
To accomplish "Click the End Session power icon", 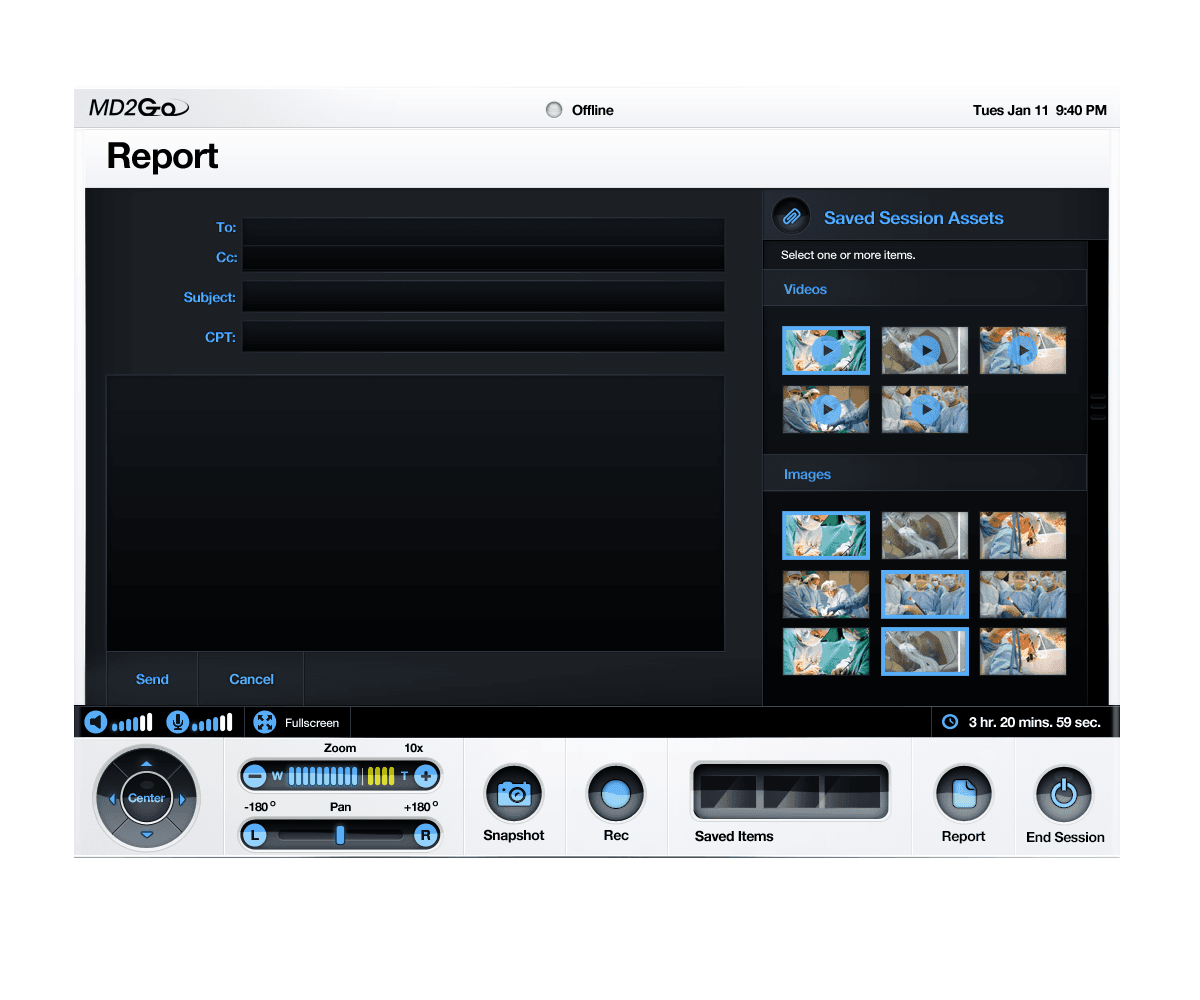I will point(1065,794).
